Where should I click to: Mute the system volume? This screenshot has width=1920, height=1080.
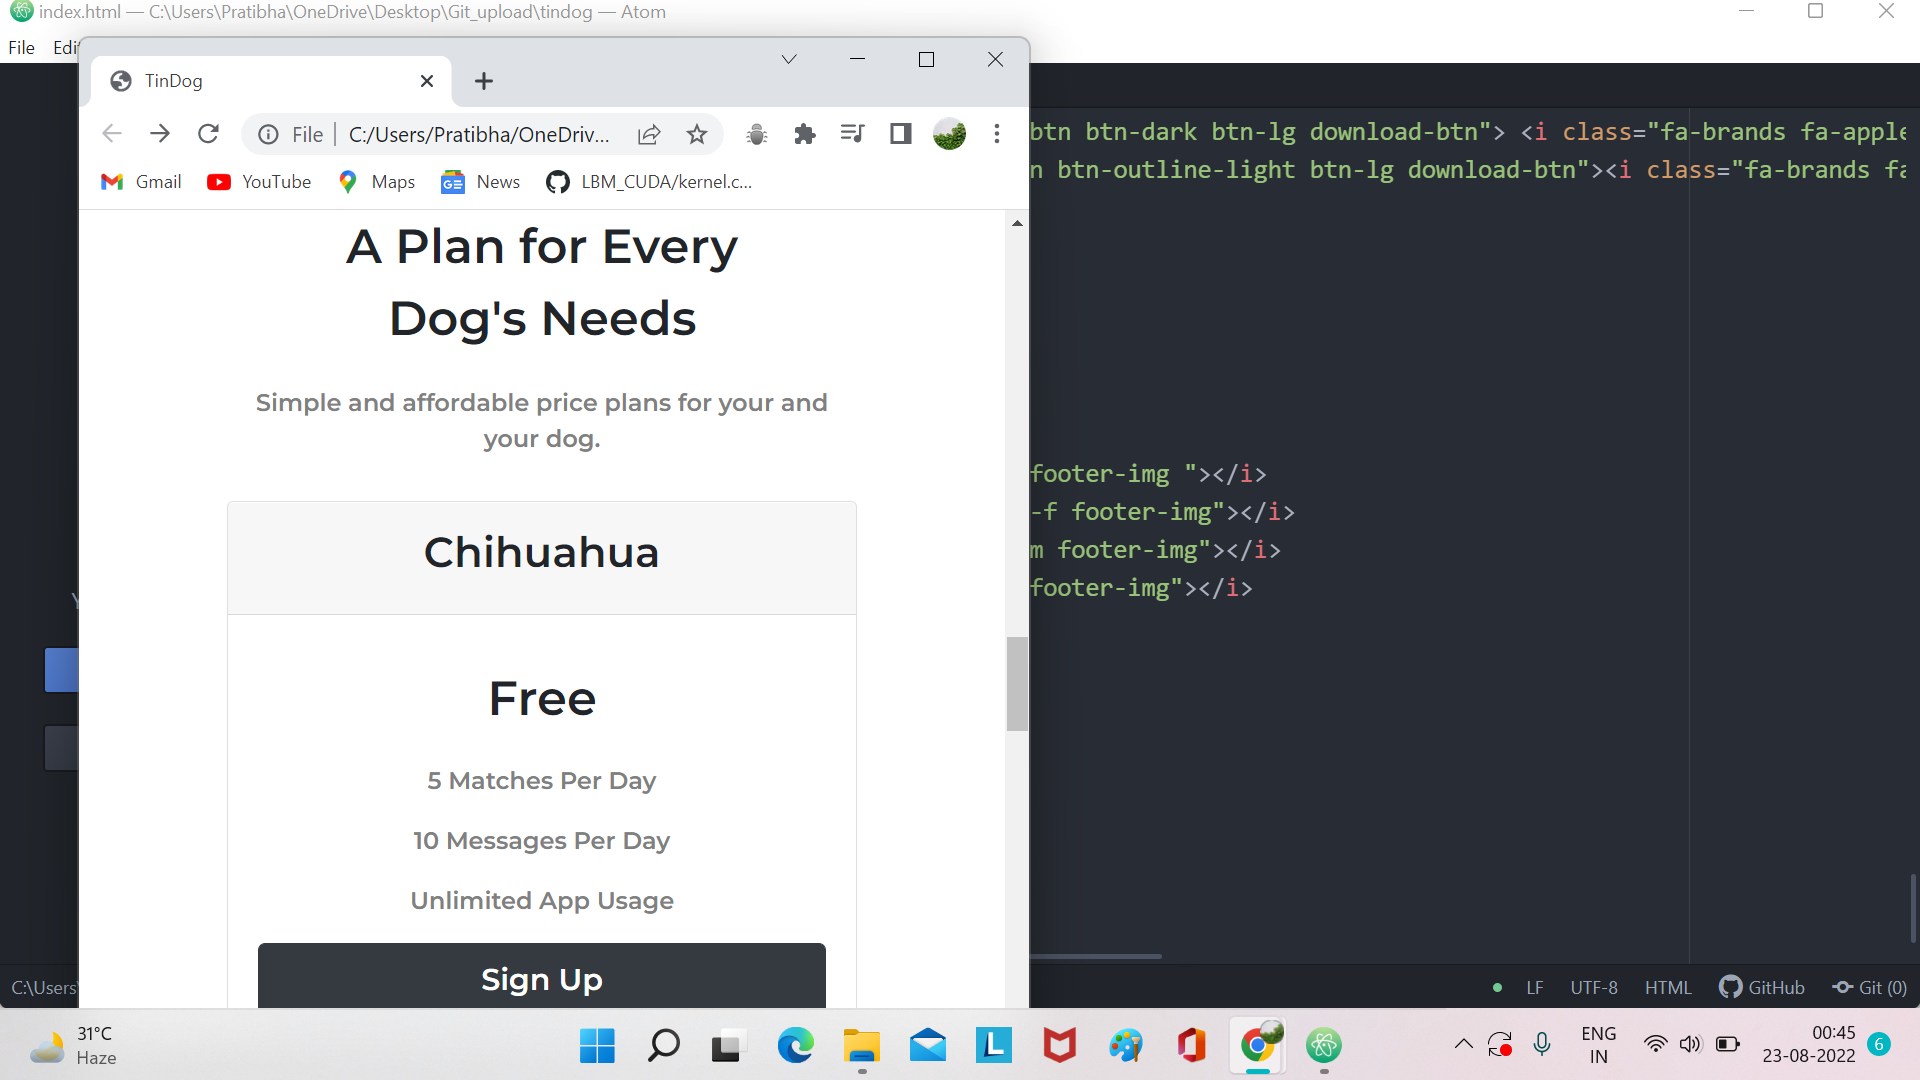tap(1690, 1043)
